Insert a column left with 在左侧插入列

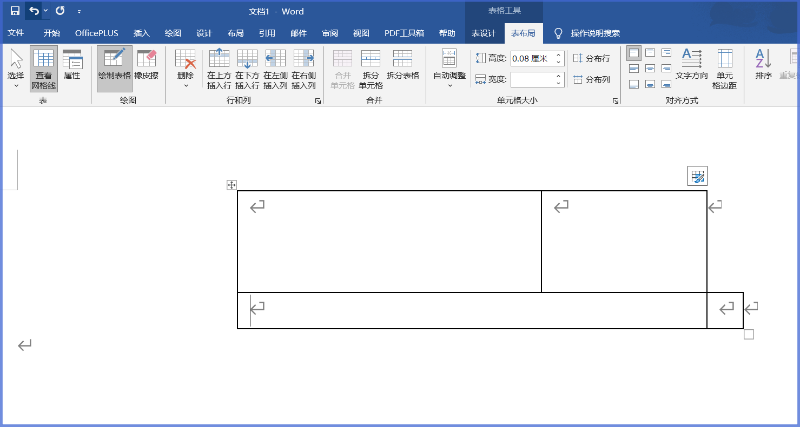point(276,69)
